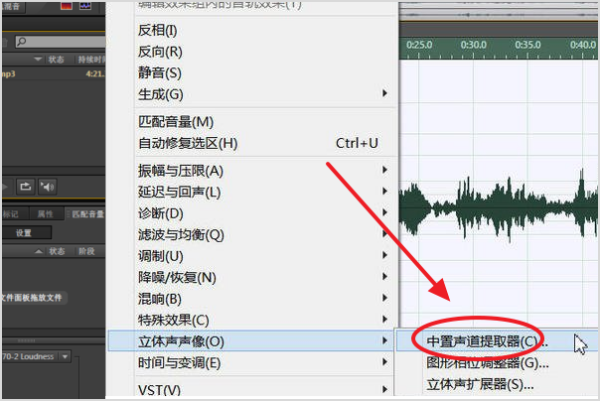Open the 生成(G) submenu
The width and height of the screenshot is (600, 401).
coord(264,94)
